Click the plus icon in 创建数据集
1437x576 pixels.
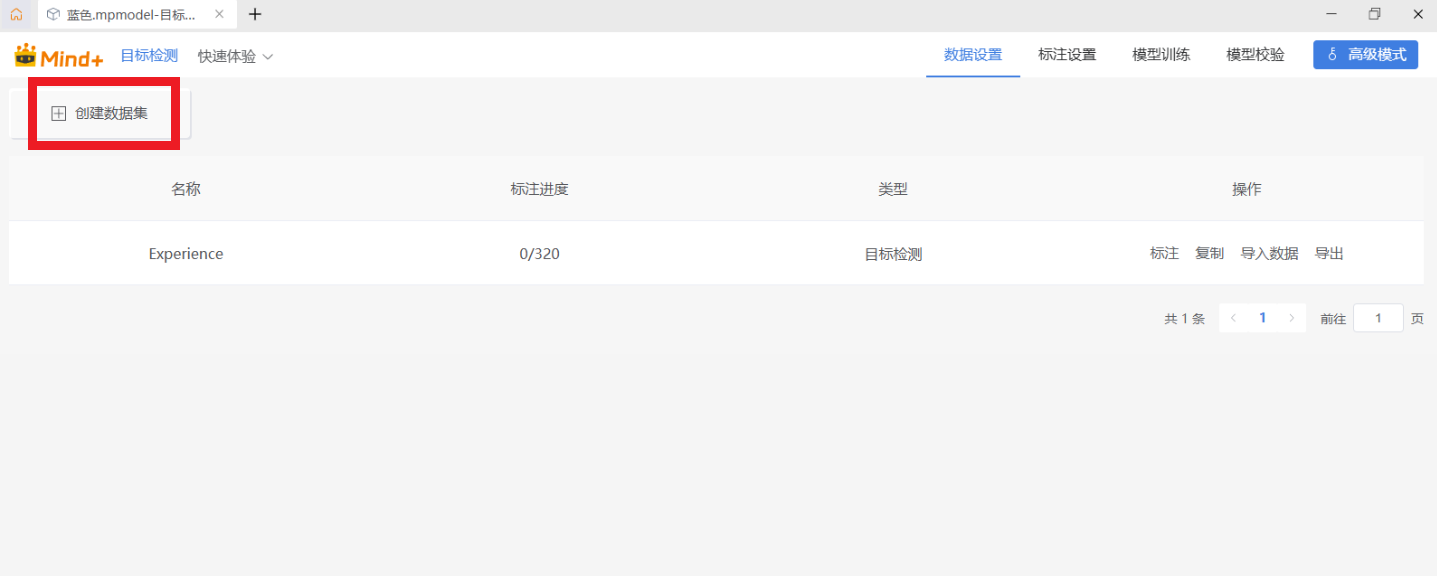58,114
